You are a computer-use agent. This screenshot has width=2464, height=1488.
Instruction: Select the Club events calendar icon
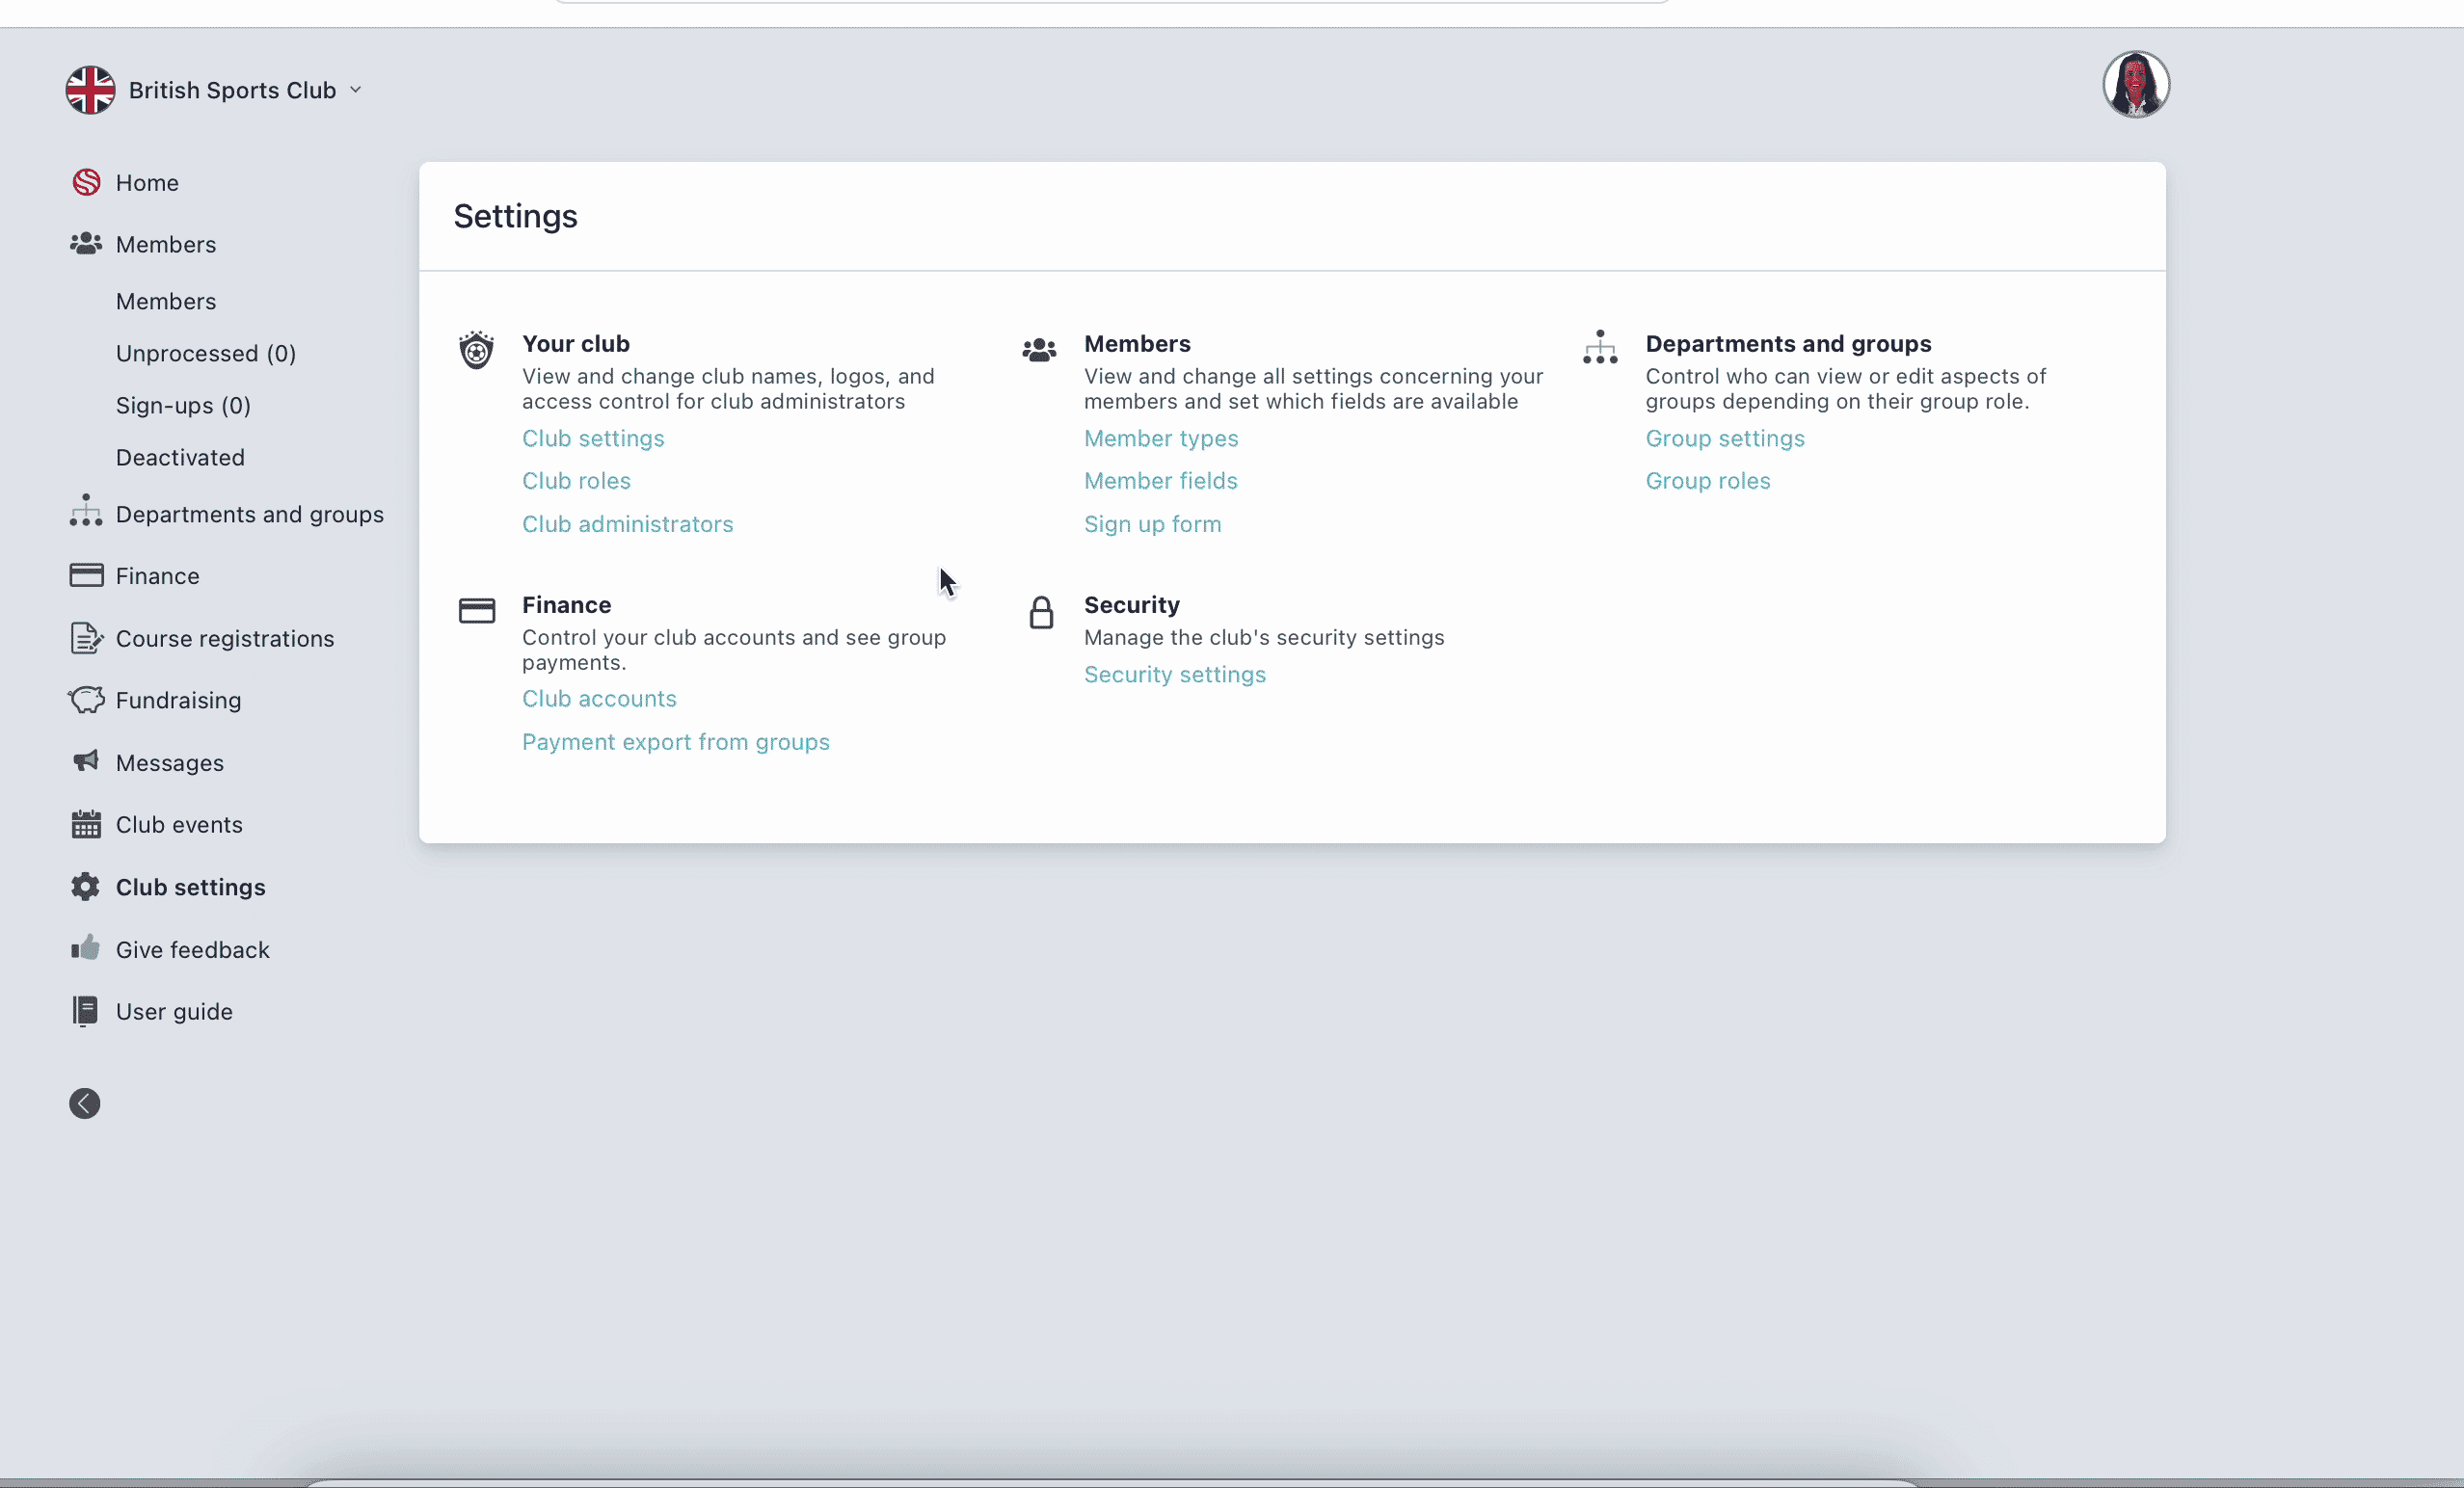coord(86,824)
